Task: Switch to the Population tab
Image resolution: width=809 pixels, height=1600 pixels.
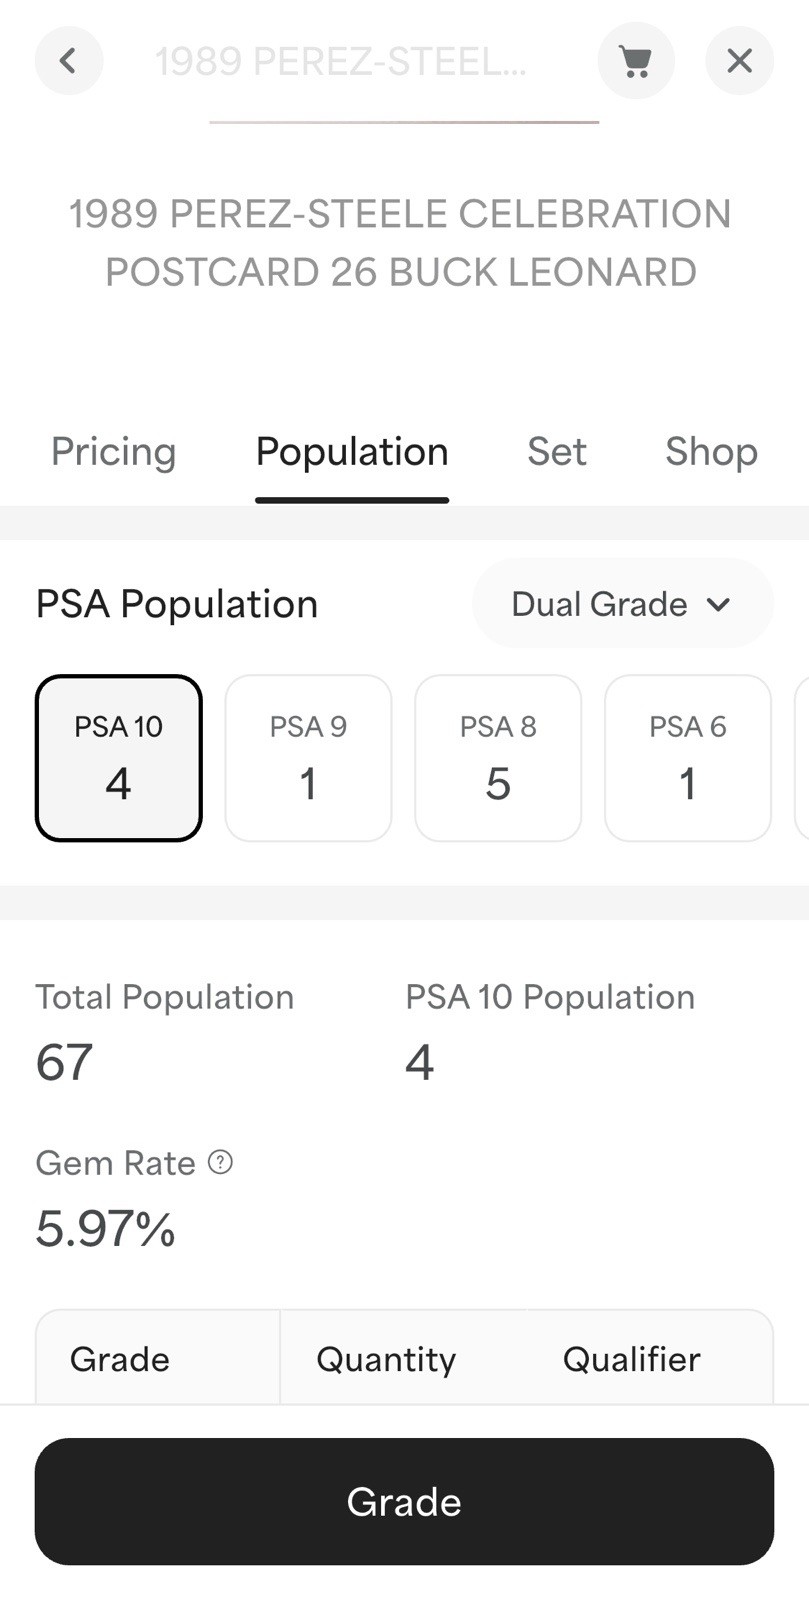Action: click(352, 452)
